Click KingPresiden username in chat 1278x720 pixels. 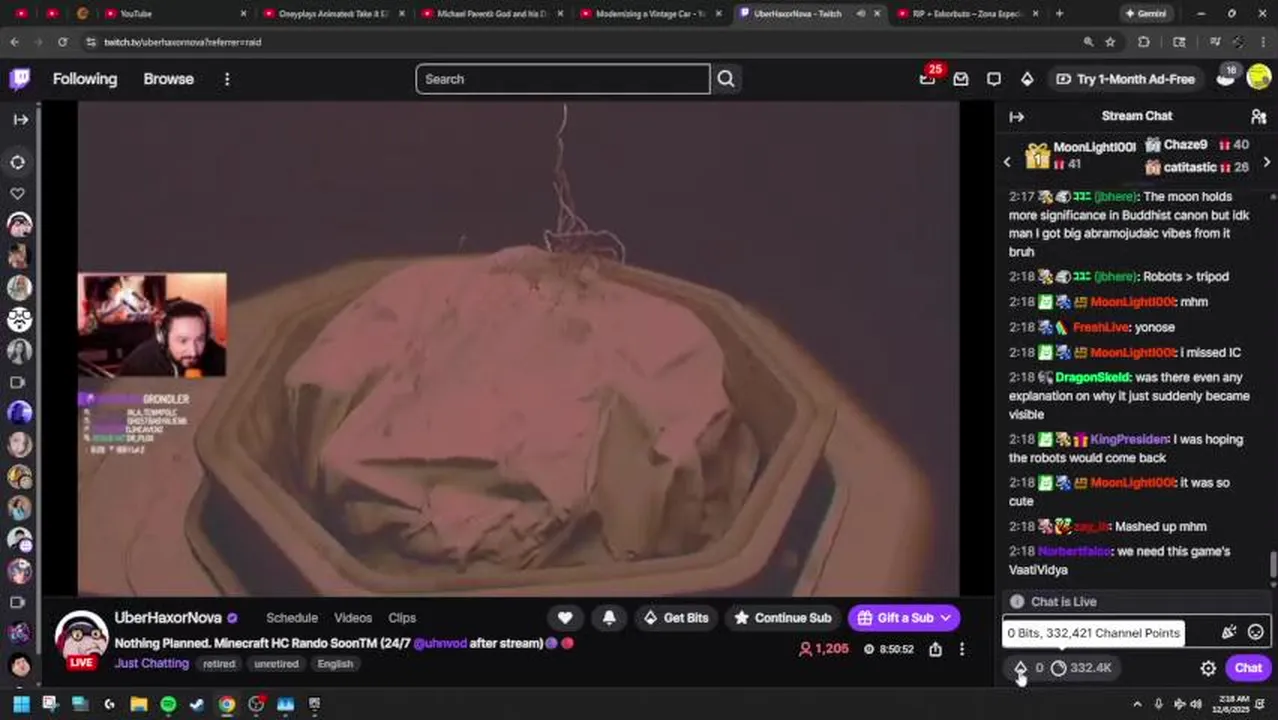point(1129,439)
